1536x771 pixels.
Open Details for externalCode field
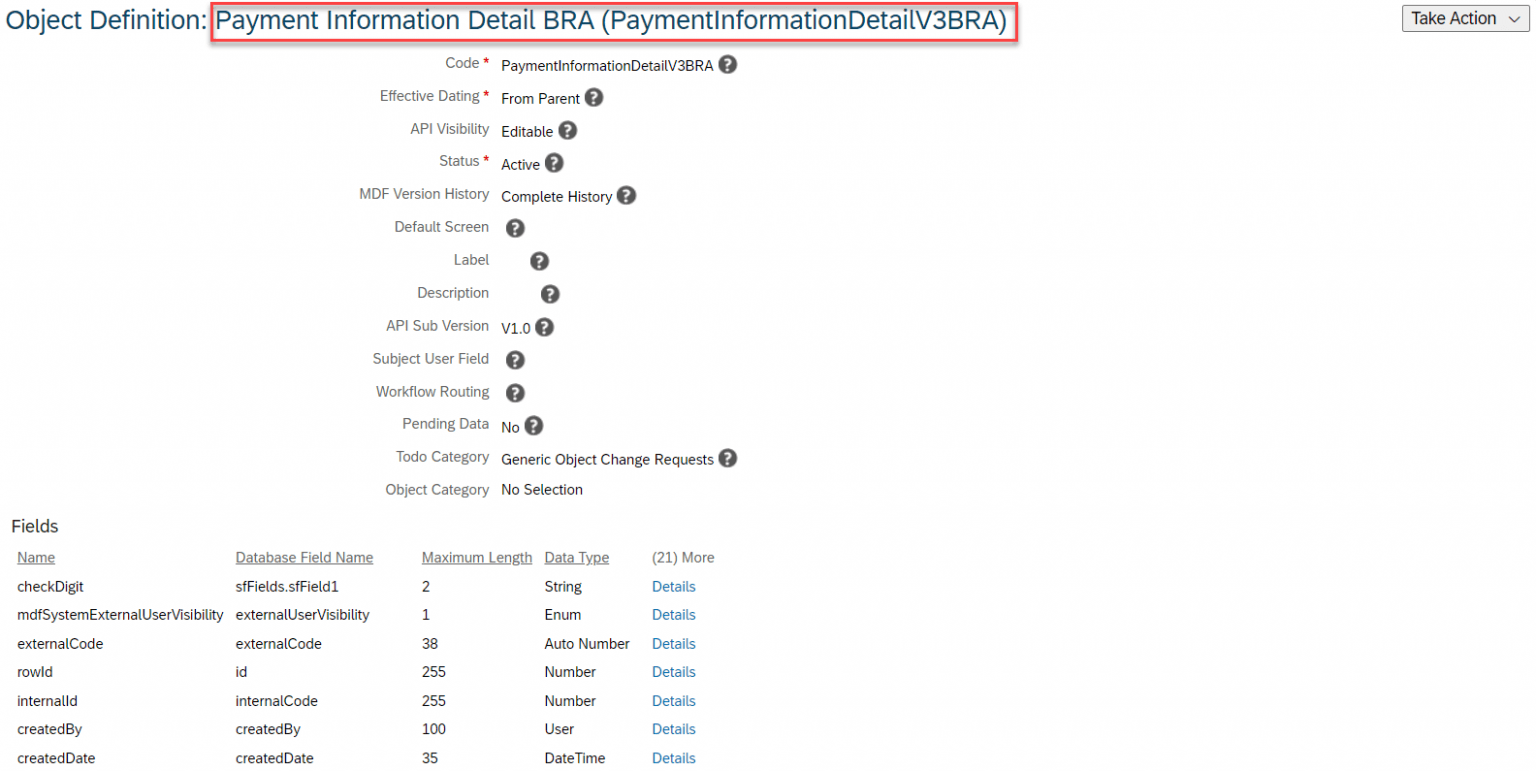673,644
